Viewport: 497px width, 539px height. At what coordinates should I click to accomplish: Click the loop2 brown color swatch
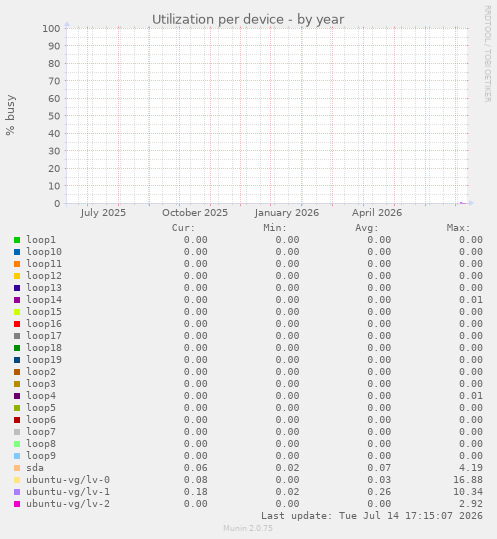(17, 372)
